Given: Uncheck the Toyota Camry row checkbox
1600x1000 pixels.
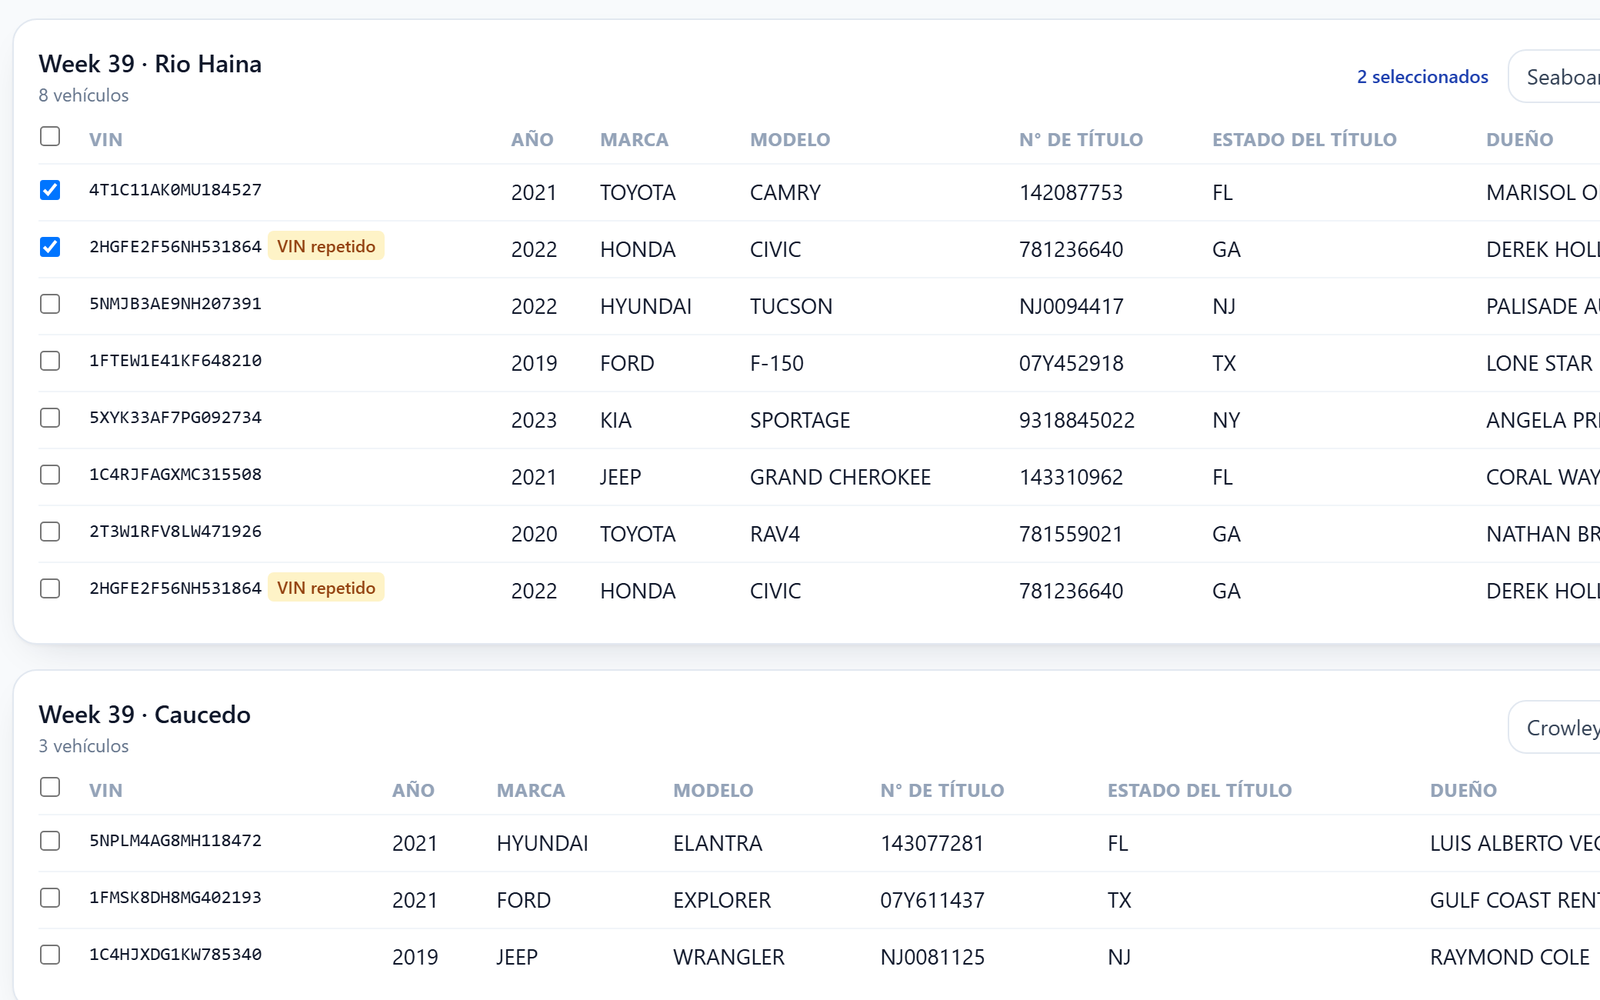Looking at the screenshot, I should pyautogui.click(x=50, y=190).
